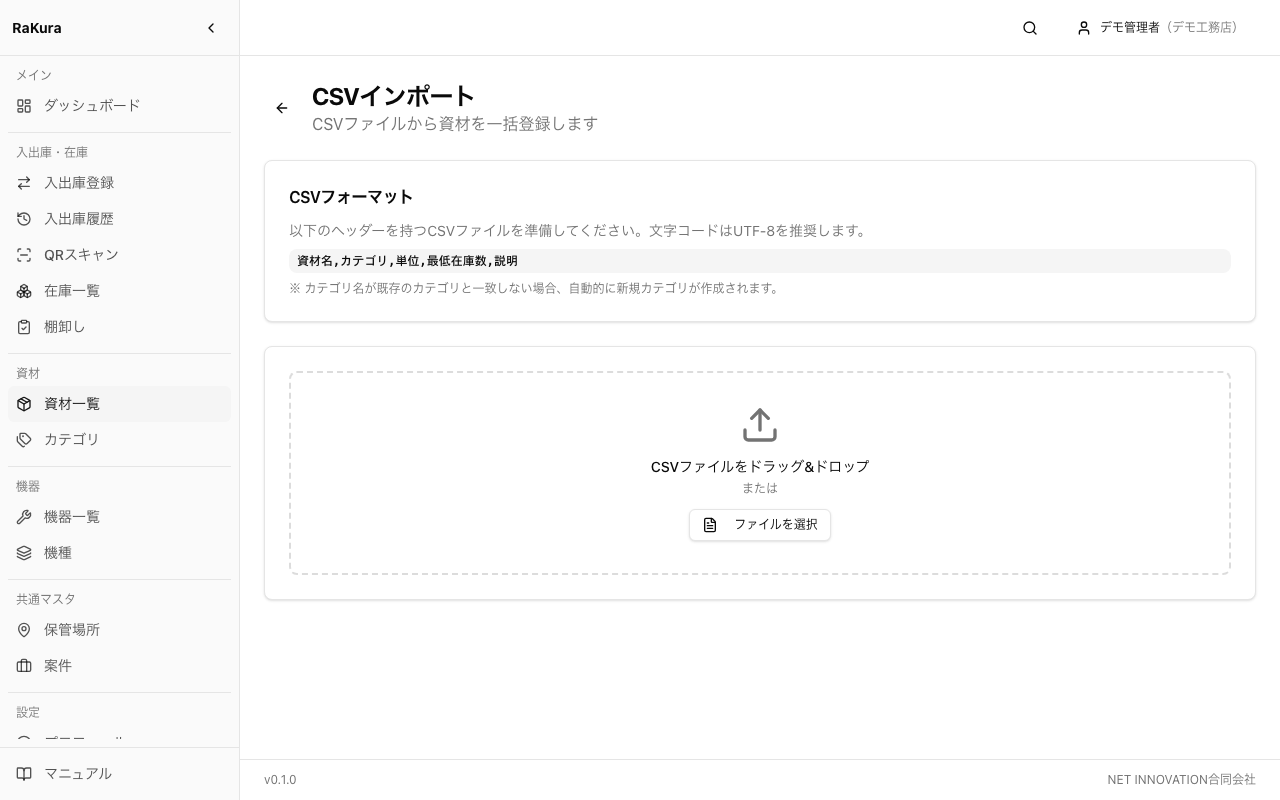Image resolution: width=1280 pixels, height=800 pixels.
Task: Click NET INNOVATION合同会社 footer text
Action: coord(1181,780)
